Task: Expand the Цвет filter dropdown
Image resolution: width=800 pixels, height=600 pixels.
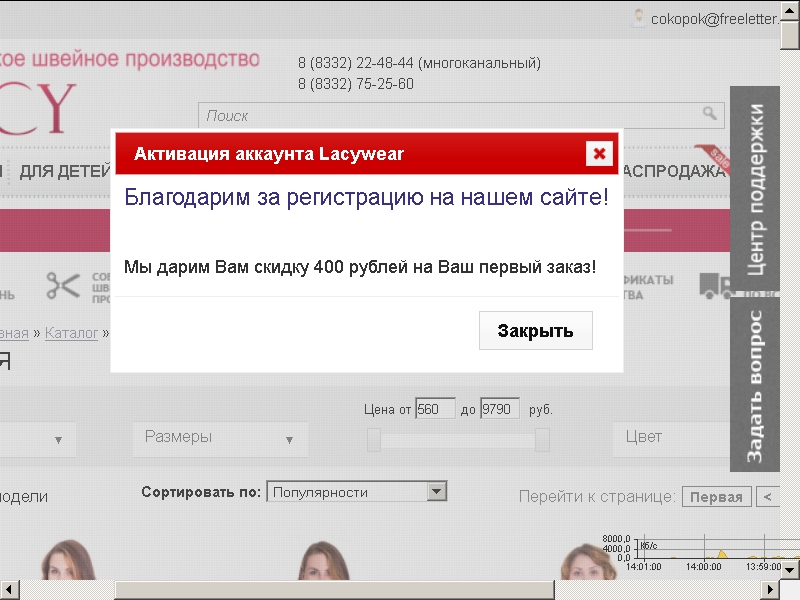Action: (x=671, y=439)
